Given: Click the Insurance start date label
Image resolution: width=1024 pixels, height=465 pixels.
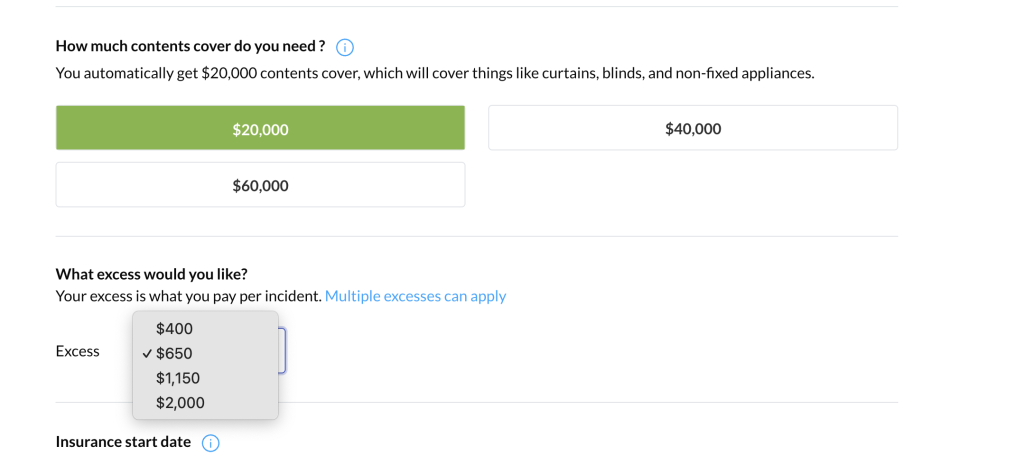Looking at the screenshot, I should click(123, 442).
